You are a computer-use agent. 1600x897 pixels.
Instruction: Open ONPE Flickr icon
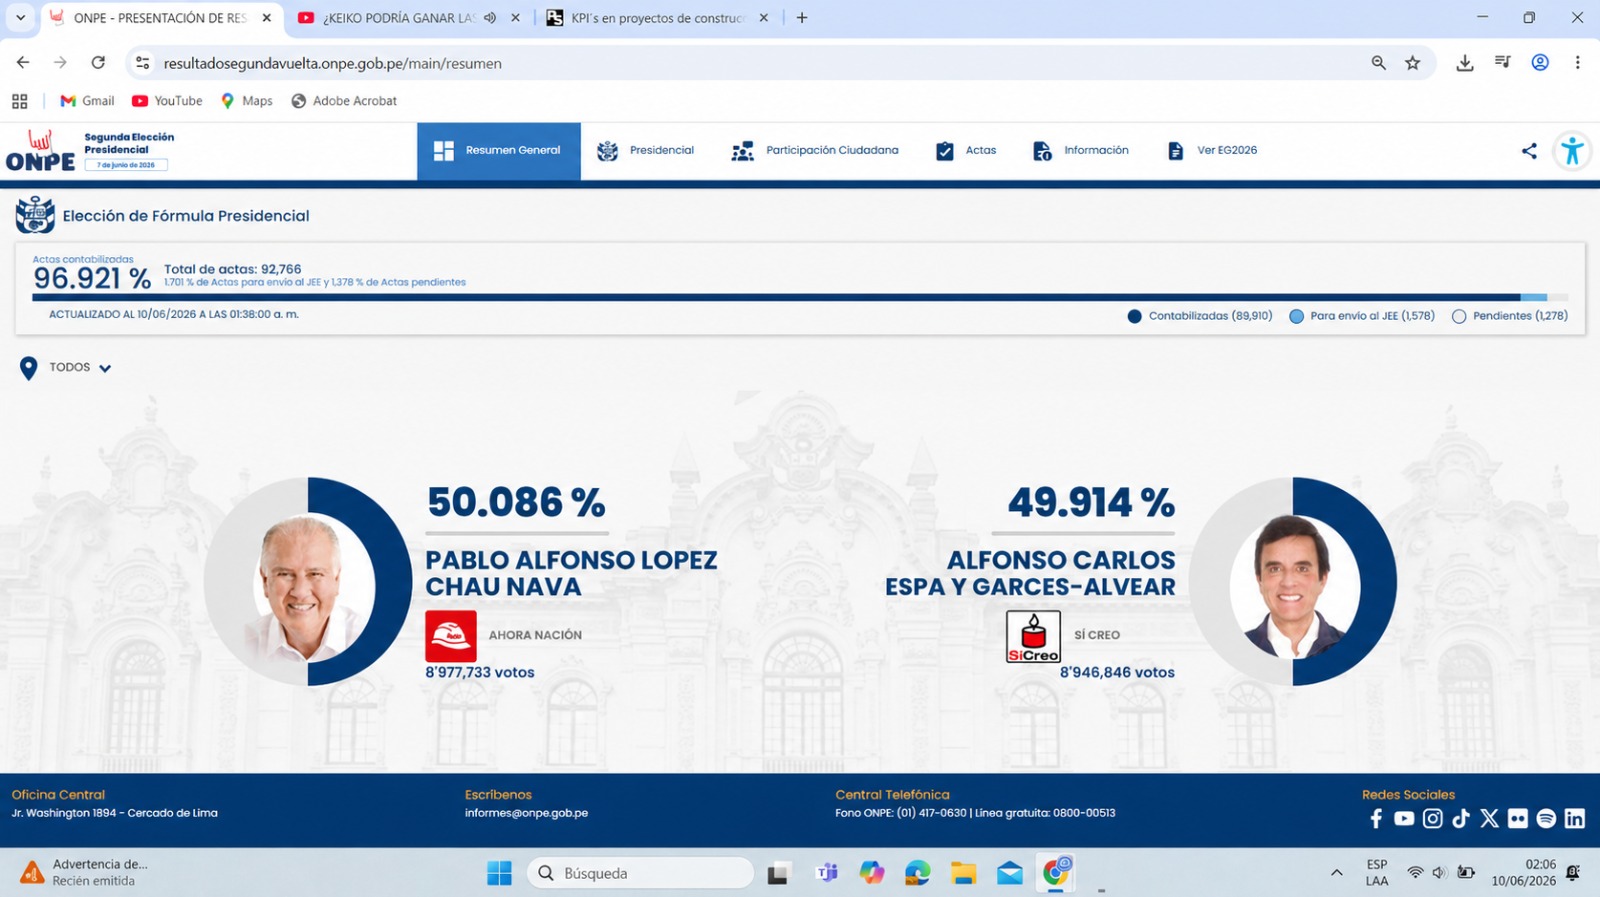pos(1518,819)
